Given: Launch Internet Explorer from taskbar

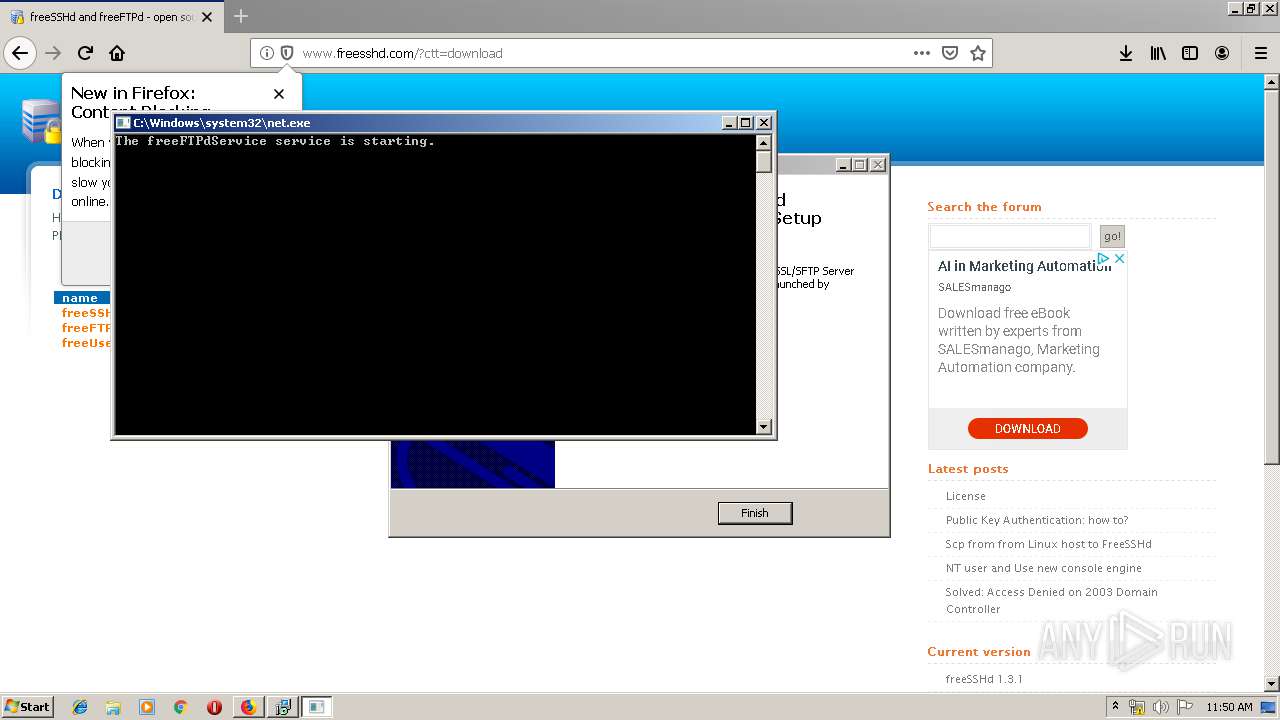Looking at the screenshot, I should (x=80, y=707).
